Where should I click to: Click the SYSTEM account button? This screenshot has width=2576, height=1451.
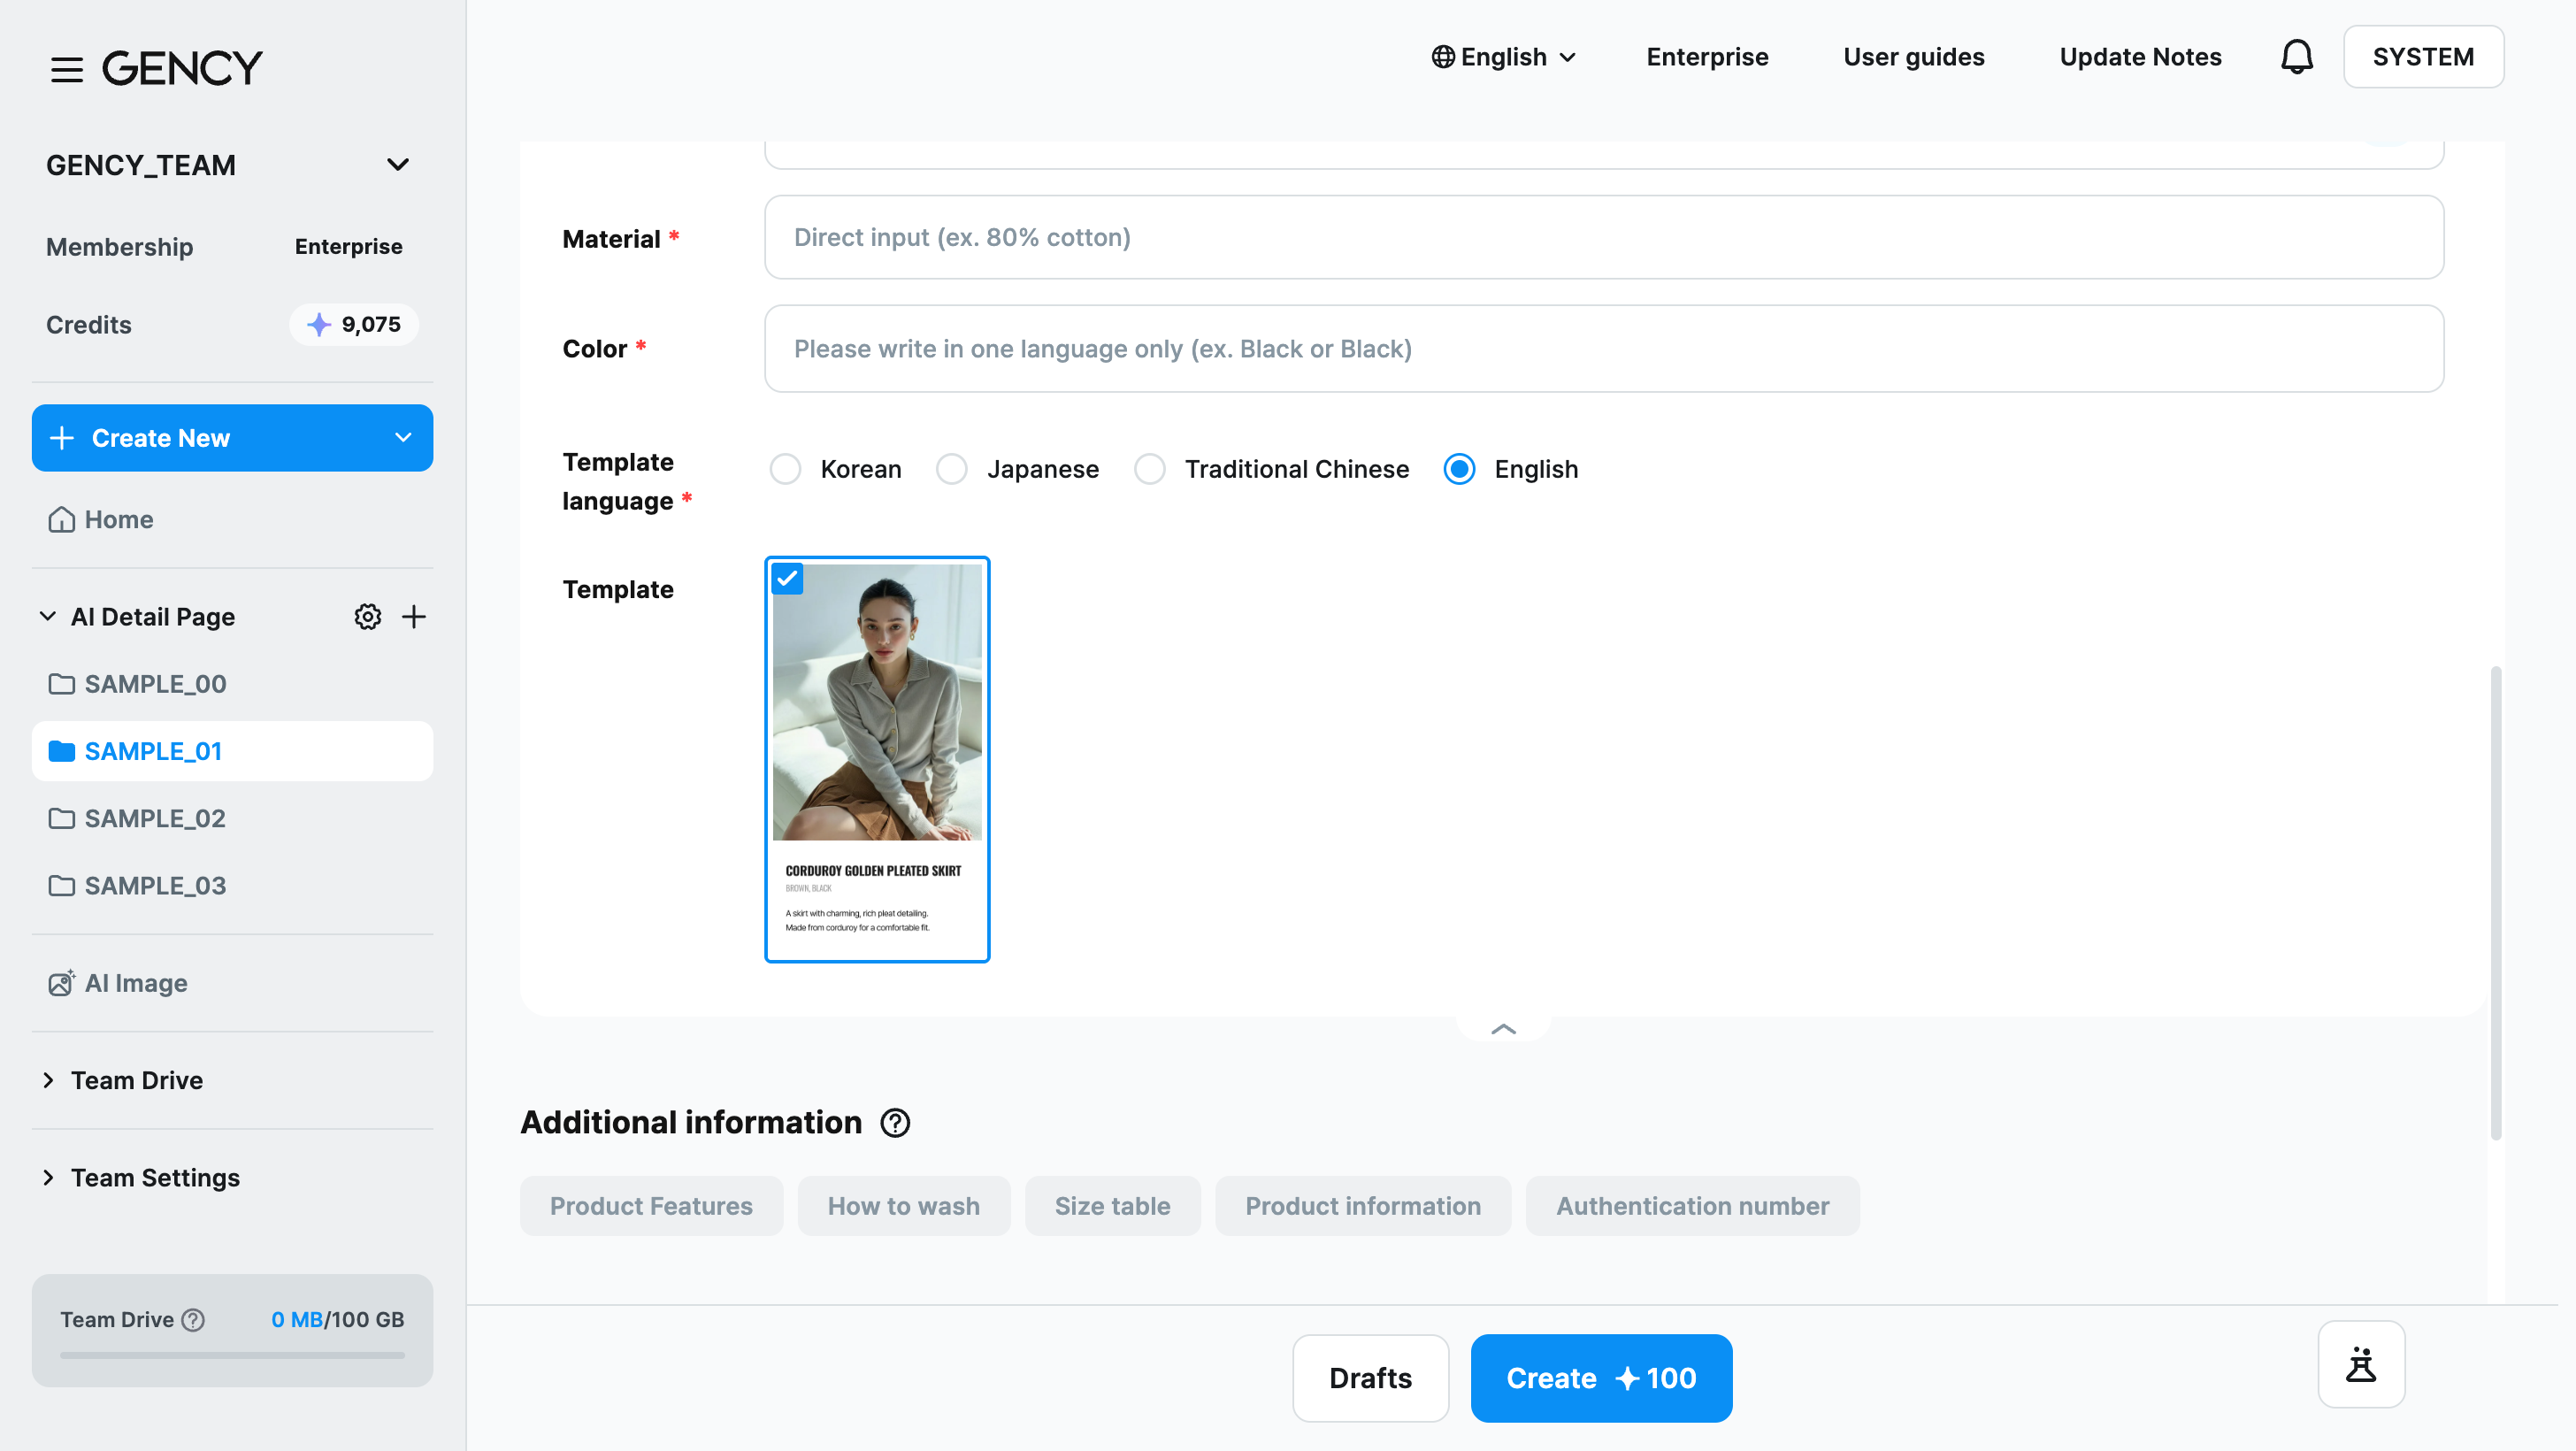tap(2423, 57)
